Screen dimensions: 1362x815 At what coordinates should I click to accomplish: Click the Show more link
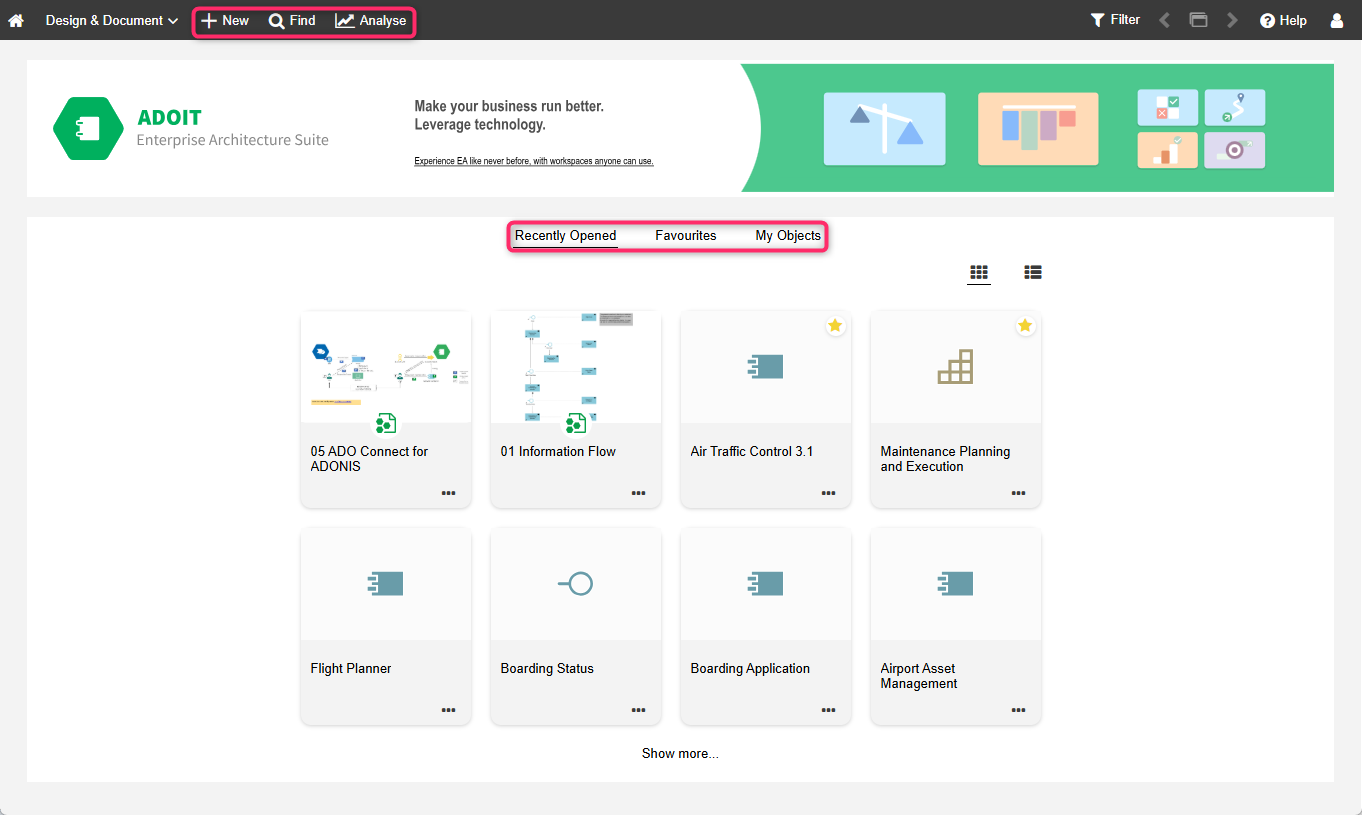[680, 753]
